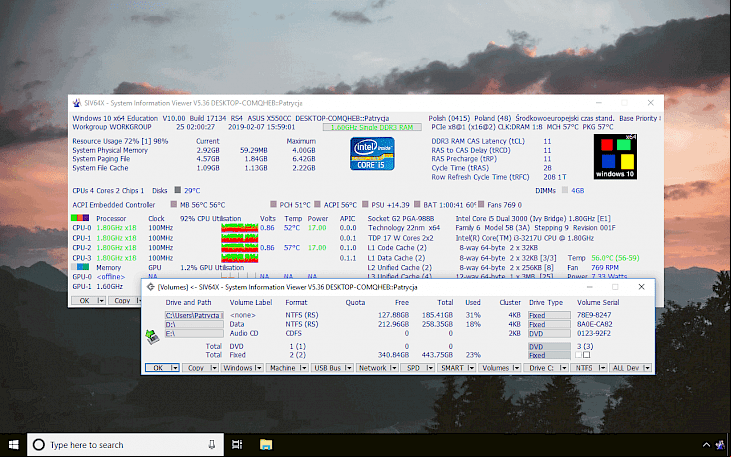Click inside the Type here to search box

[x=126, y=445]
